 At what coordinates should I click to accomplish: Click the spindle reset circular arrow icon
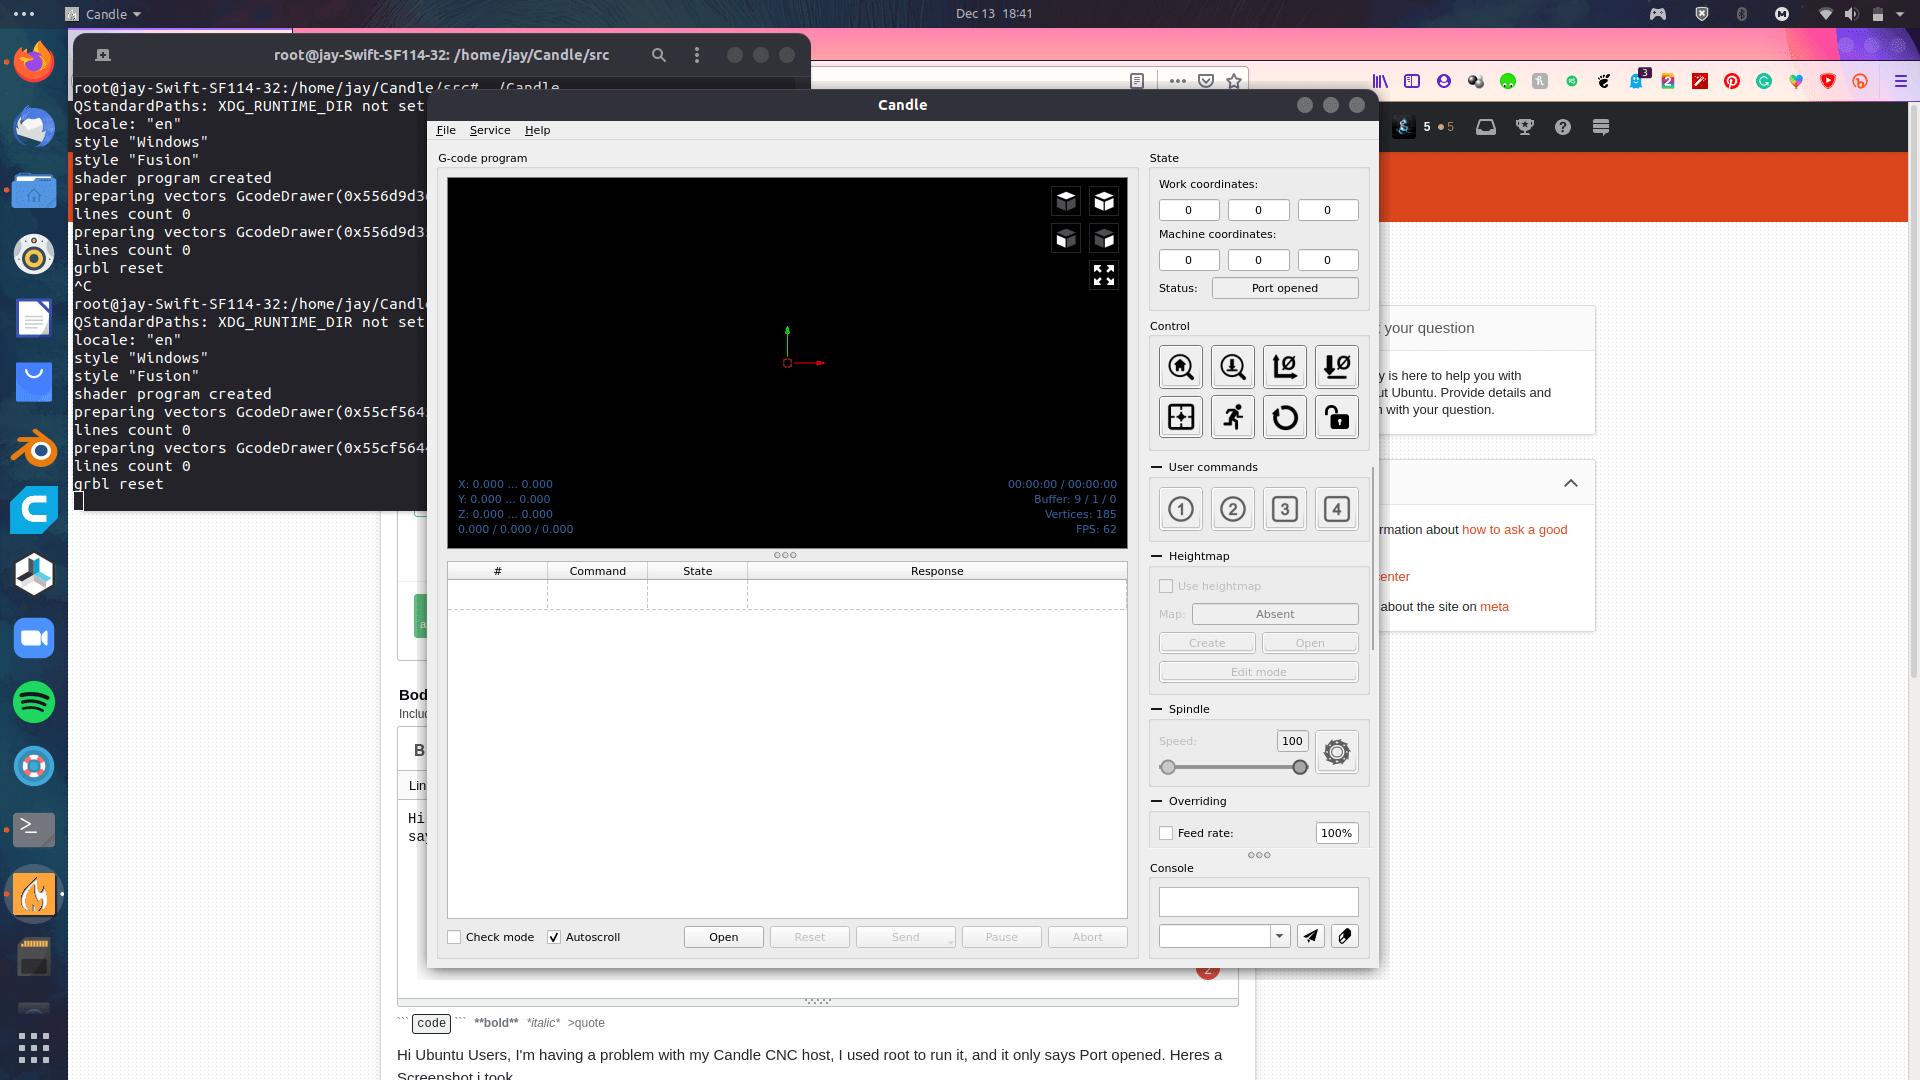[x=1285, y=417]
